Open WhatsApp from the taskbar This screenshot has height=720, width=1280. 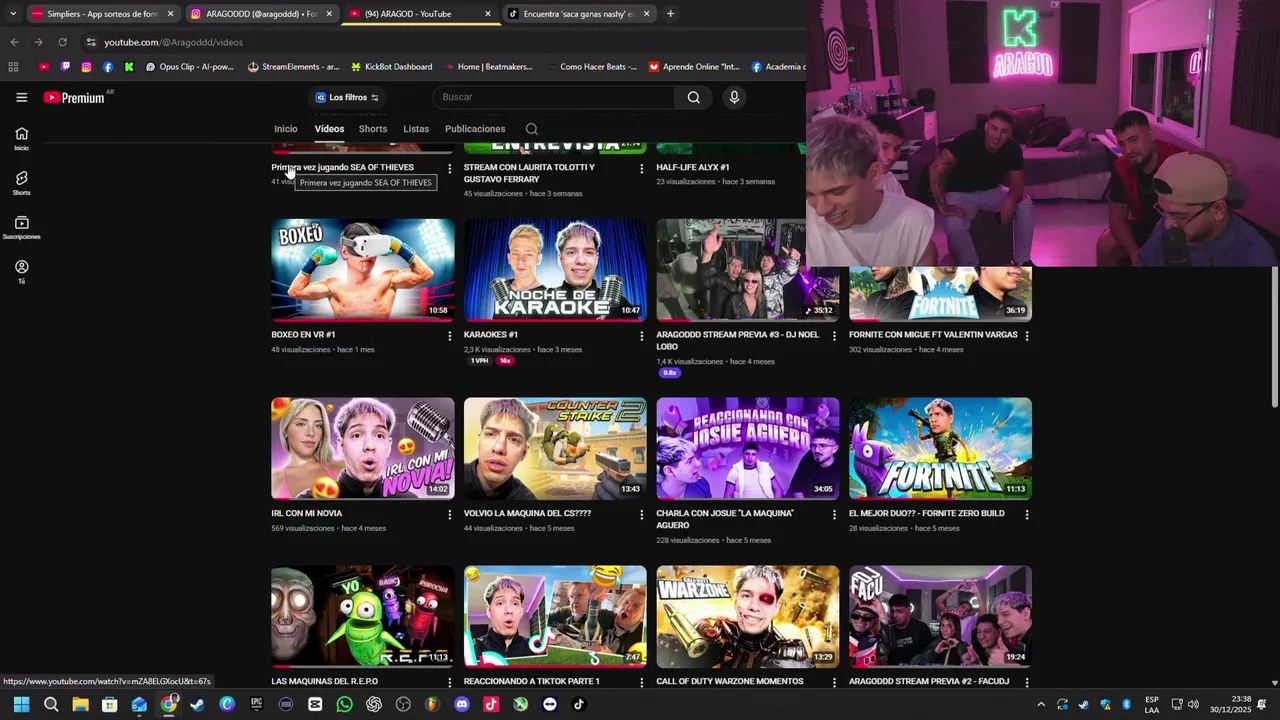(x=344, y=704)
